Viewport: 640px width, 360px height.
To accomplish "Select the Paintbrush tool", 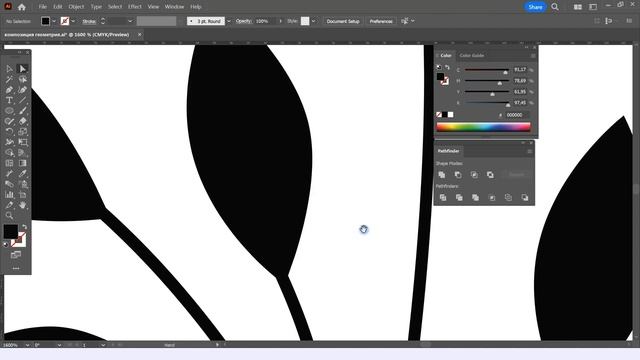I will [22, 111].
